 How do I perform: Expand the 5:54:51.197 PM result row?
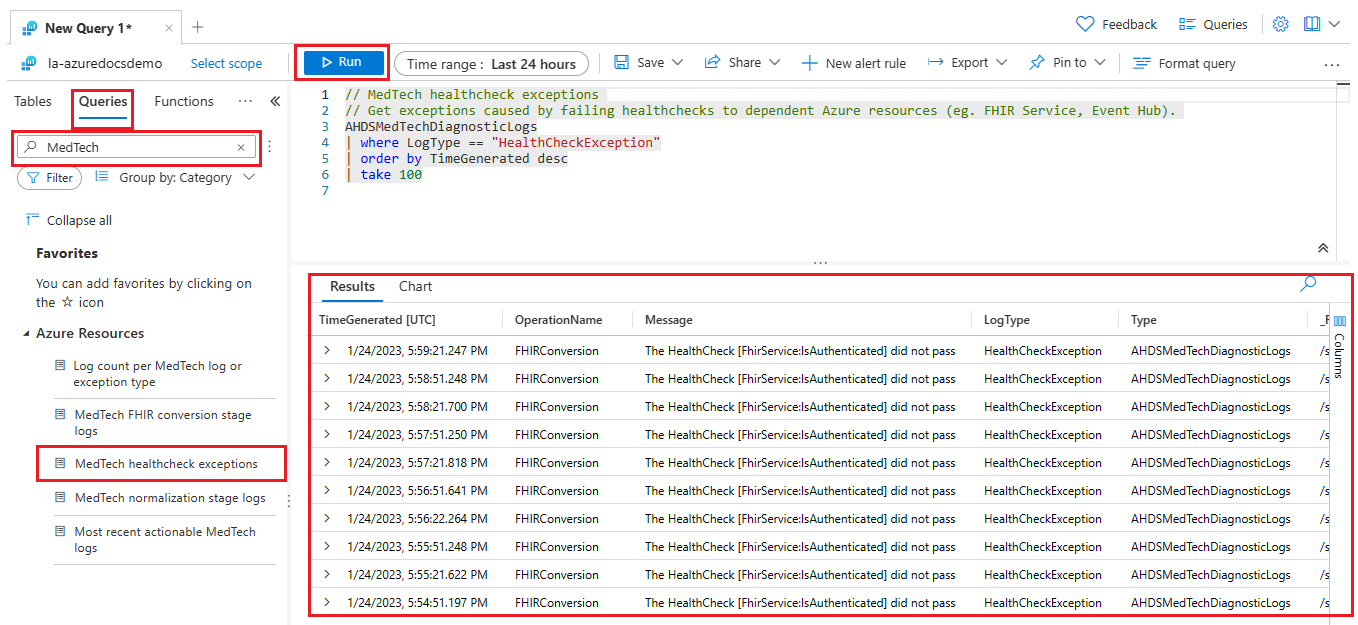click(326, 603)
